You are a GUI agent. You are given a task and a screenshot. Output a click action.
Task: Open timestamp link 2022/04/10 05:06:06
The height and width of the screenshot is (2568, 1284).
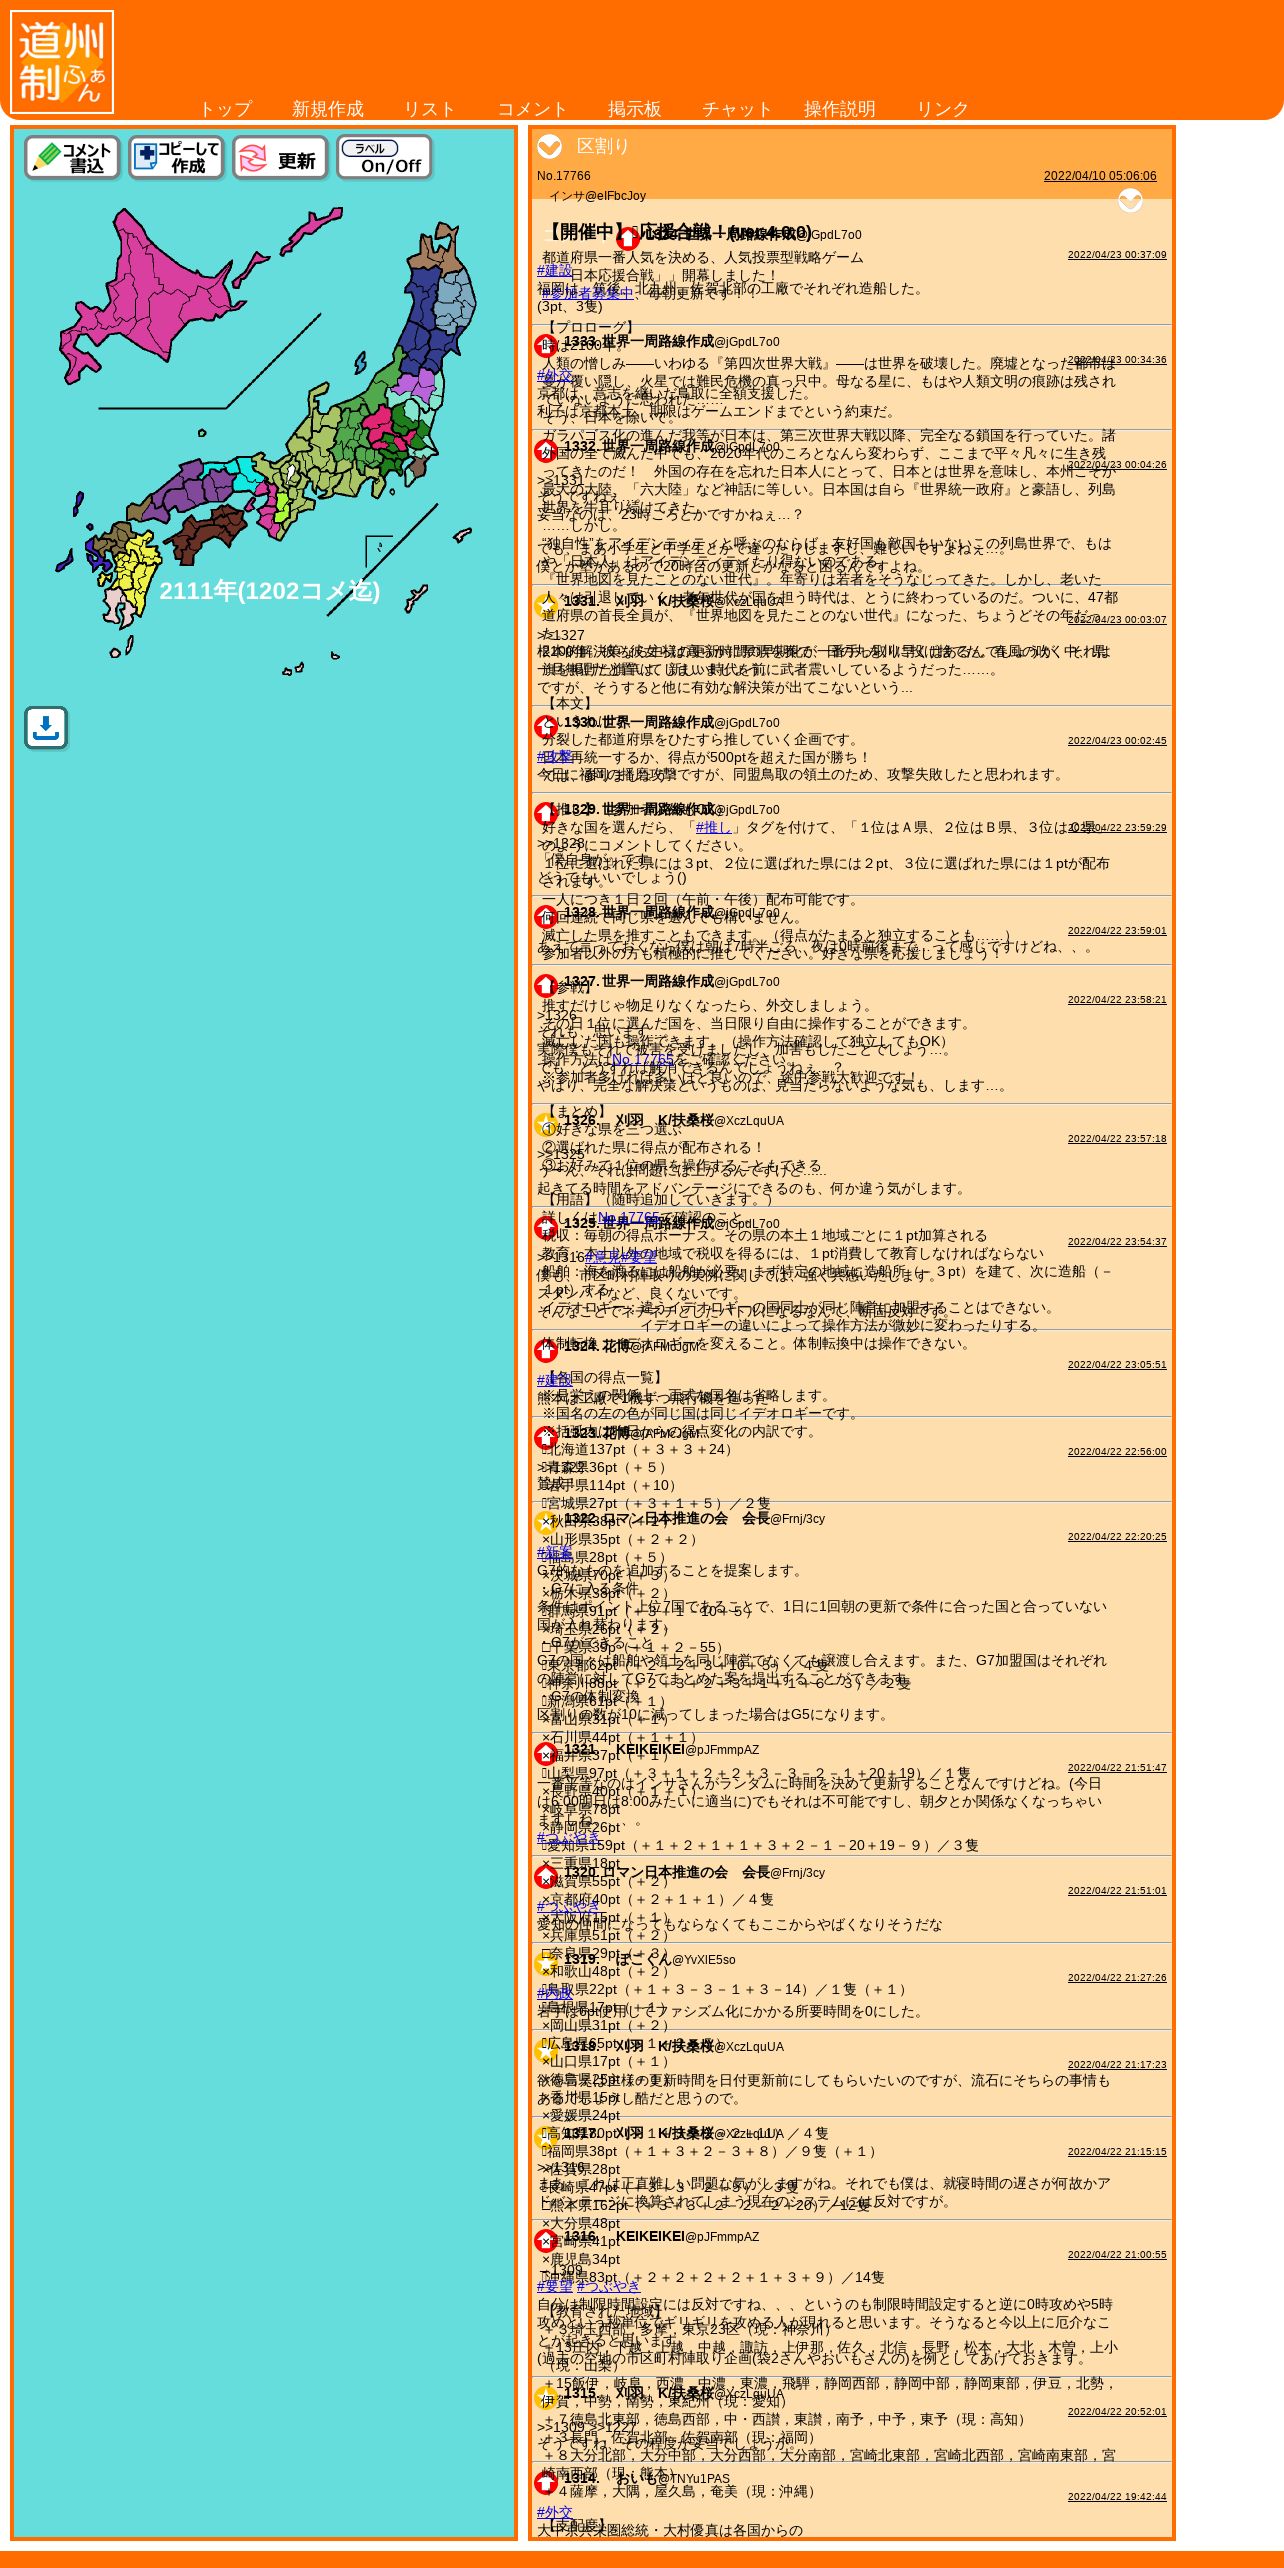1100,176
